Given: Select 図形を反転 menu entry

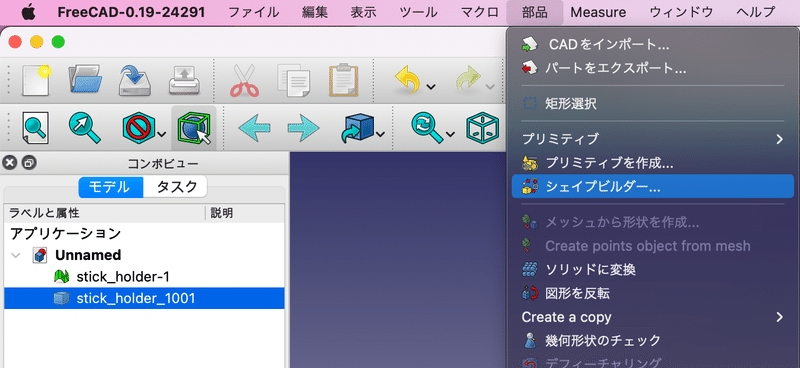Looking at the screenshot, I should 653,293.
